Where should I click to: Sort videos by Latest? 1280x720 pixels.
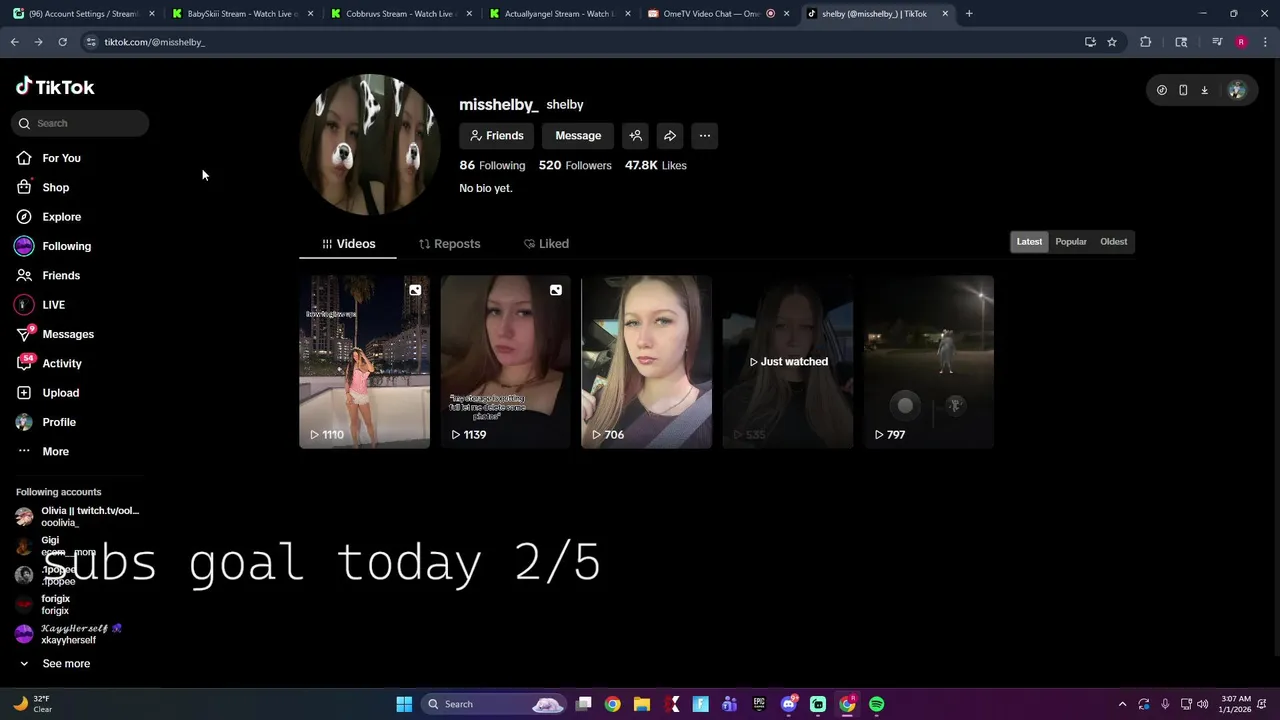1029,242
